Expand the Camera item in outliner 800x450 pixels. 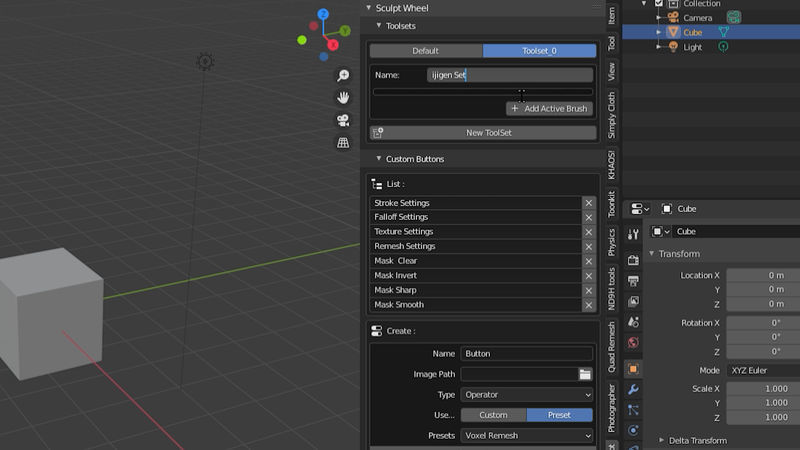(659, 17)
